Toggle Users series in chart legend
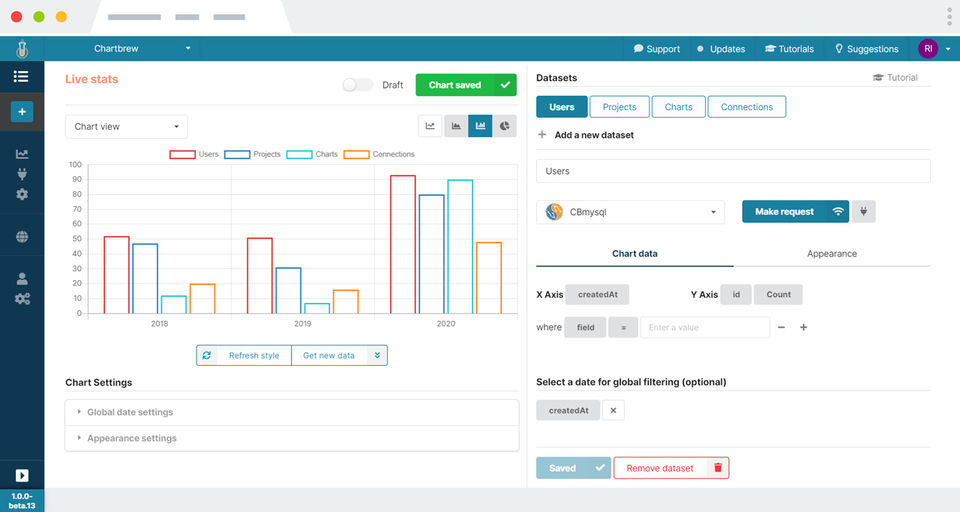 pos(194,154)
